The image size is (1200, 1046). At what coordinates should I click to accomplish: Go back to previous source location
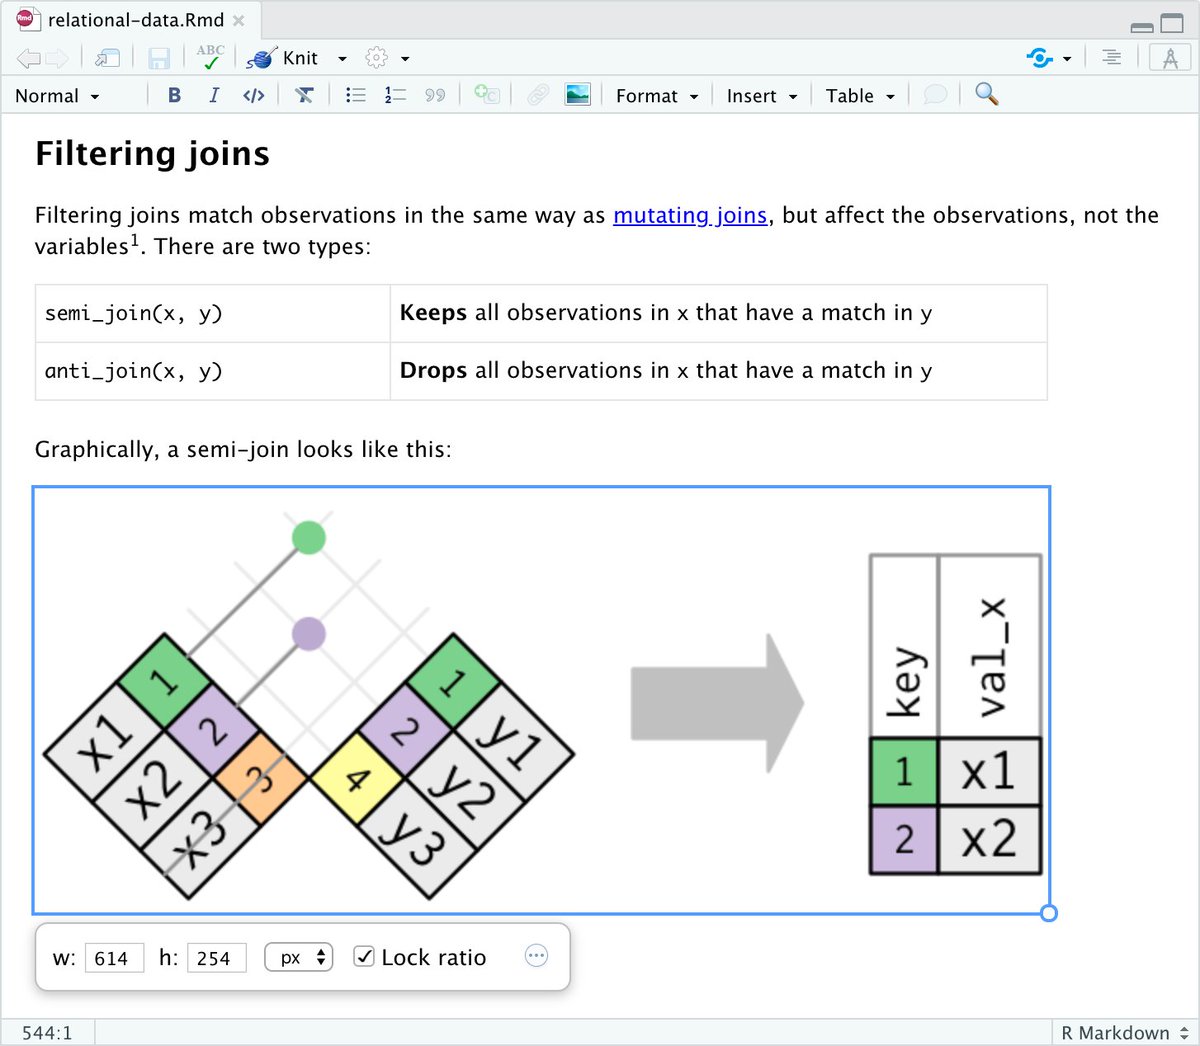pyautogui.click(x=28, y=59)
